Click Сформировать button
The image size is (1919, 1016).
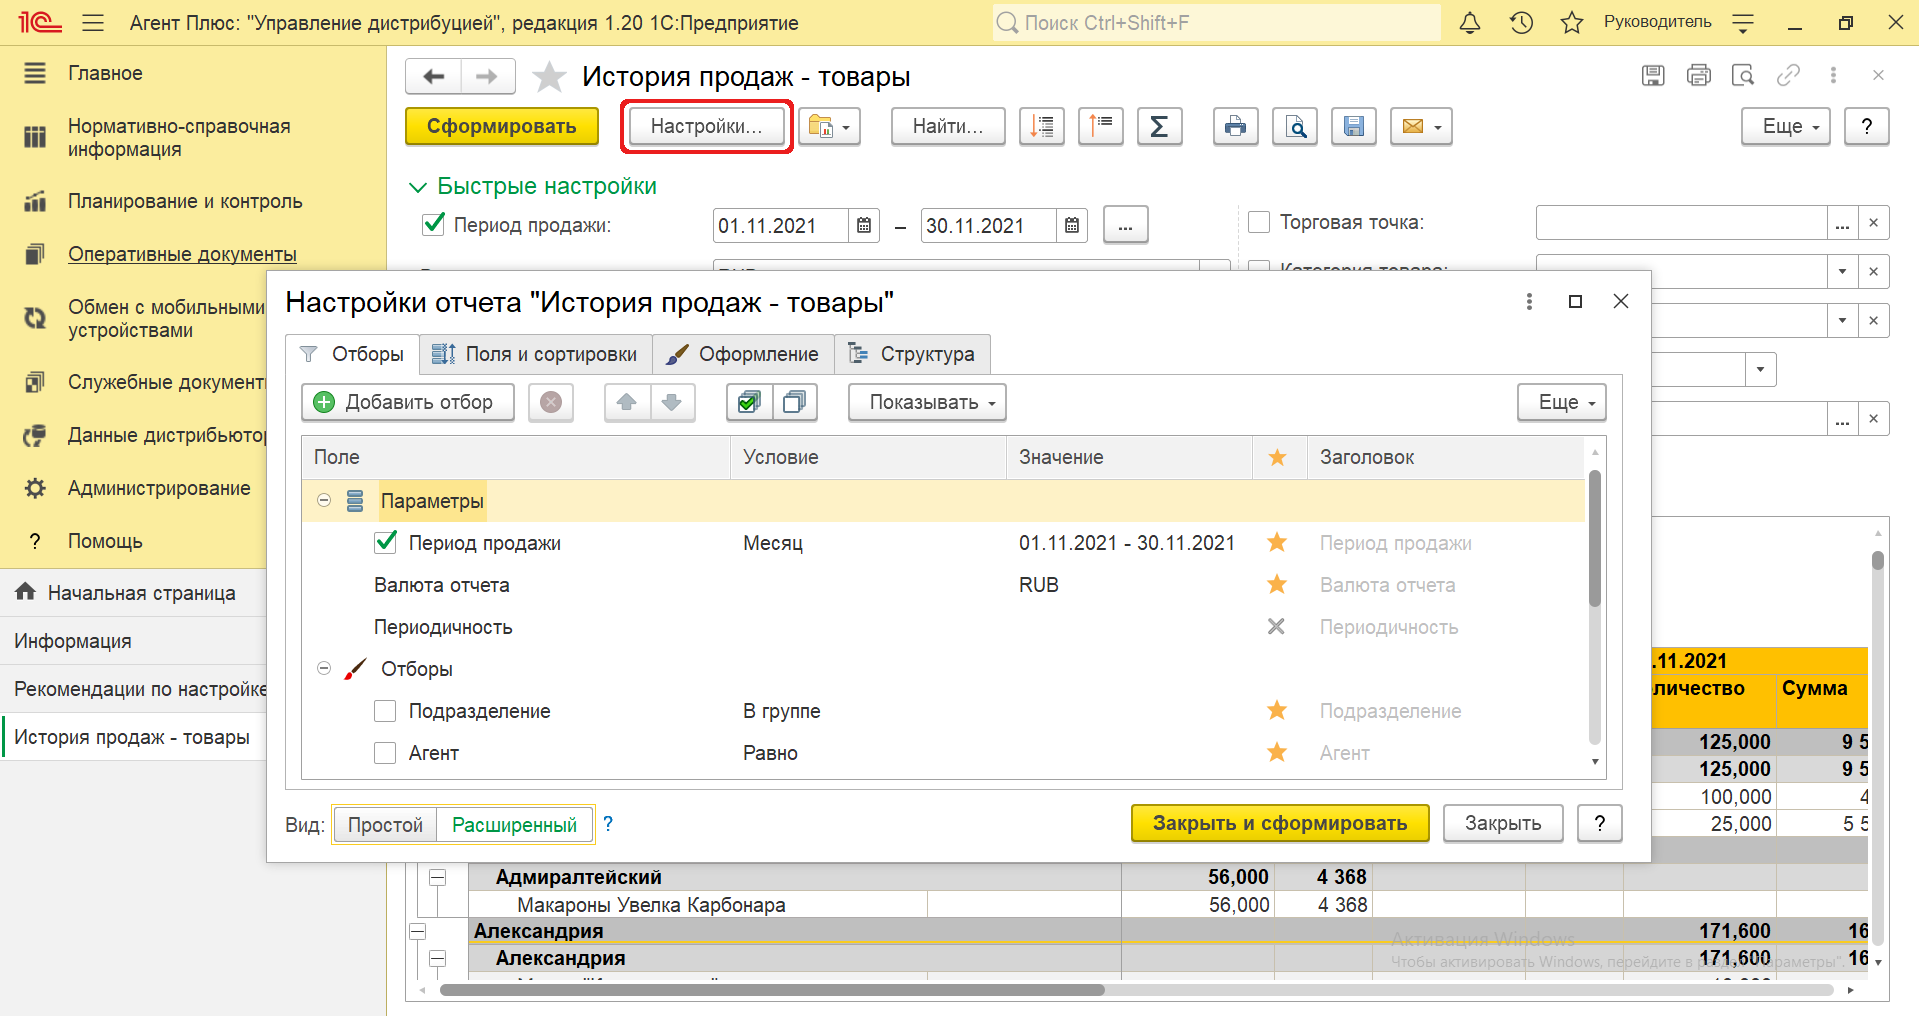pyautogui.click(x=502, y=126)
